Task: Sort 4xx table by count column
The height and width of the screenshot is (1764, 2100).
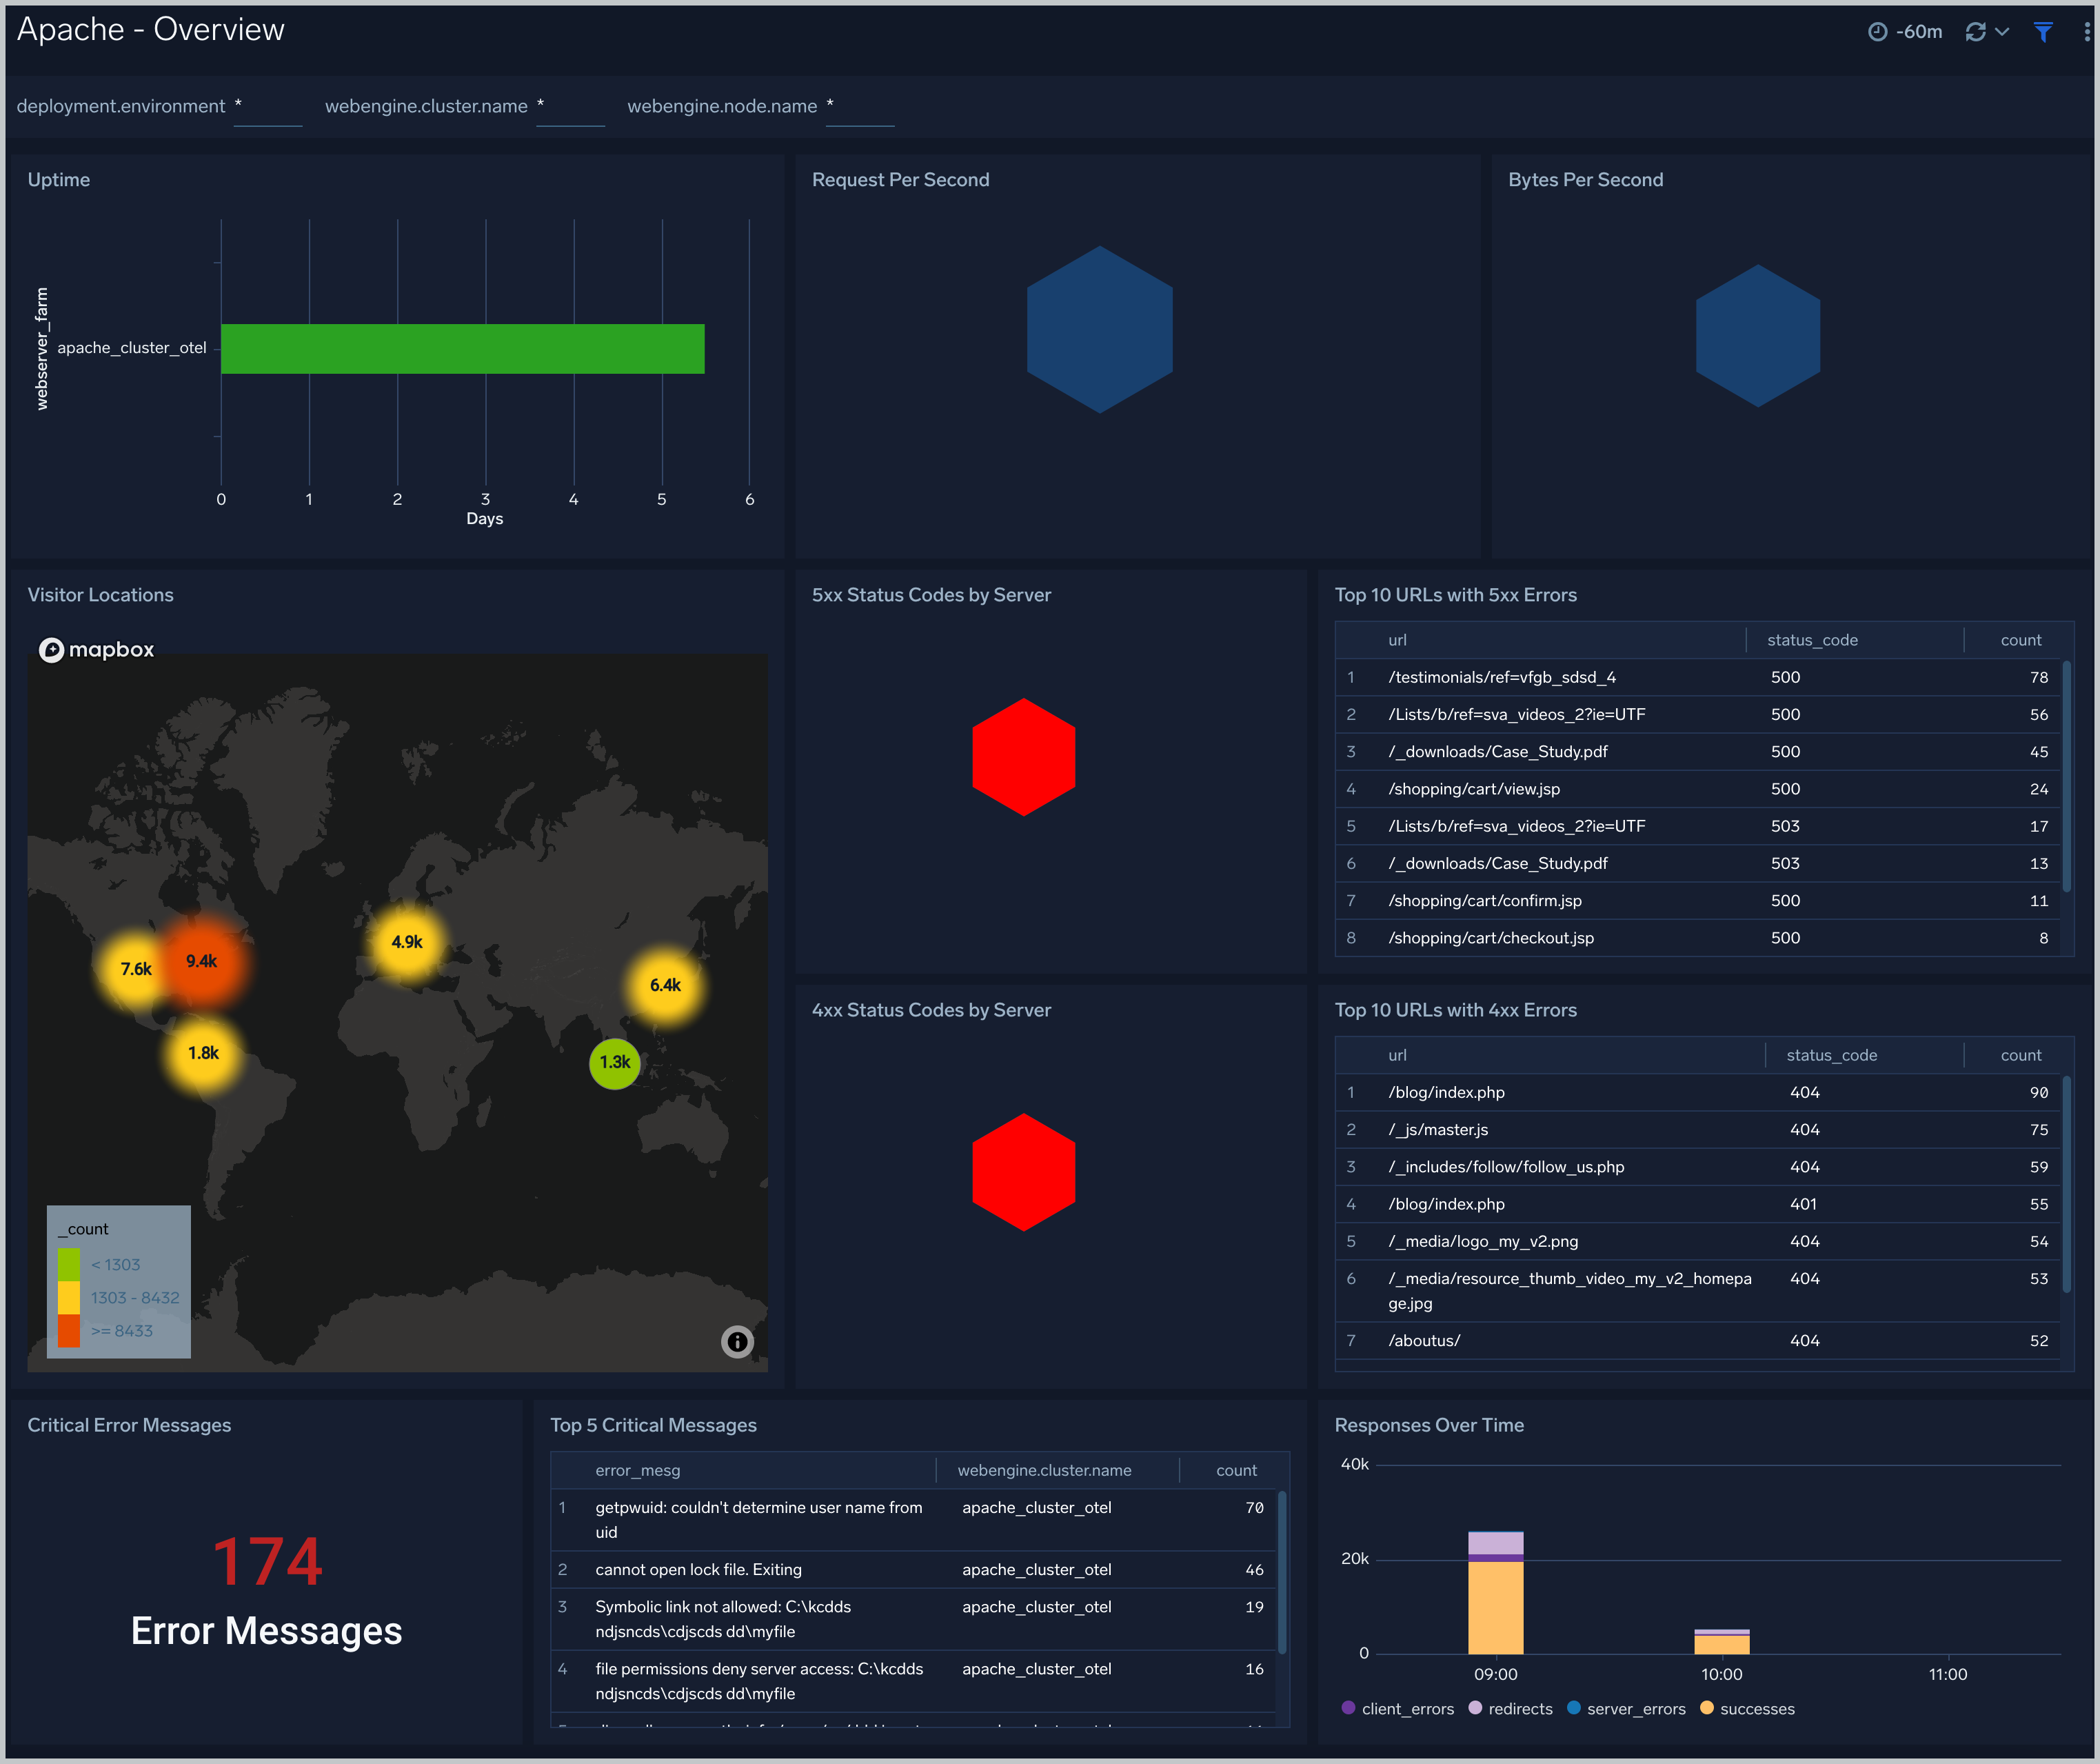Action: [x=2021, y=1055]
